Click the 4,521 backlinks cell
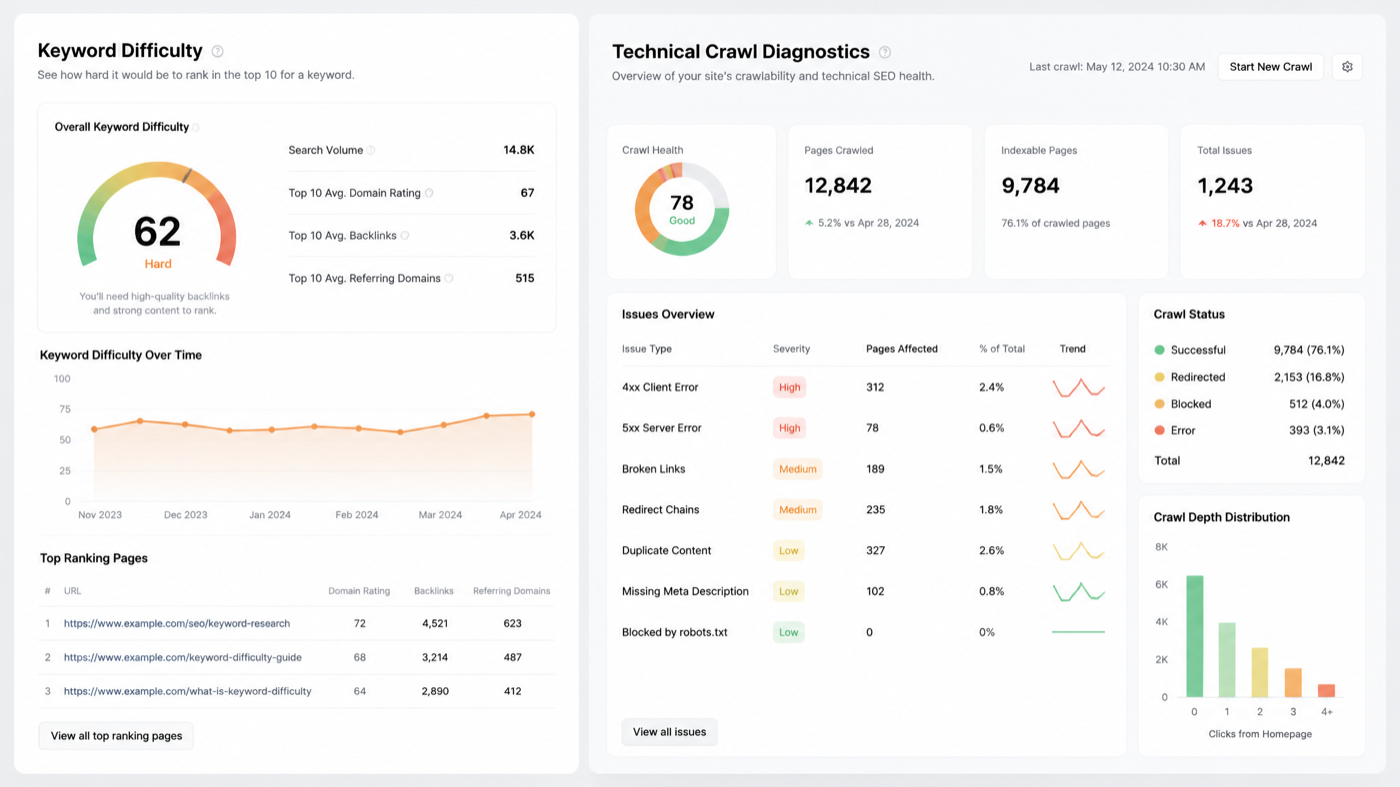1400x787 pixels. [x=434, y=623]
